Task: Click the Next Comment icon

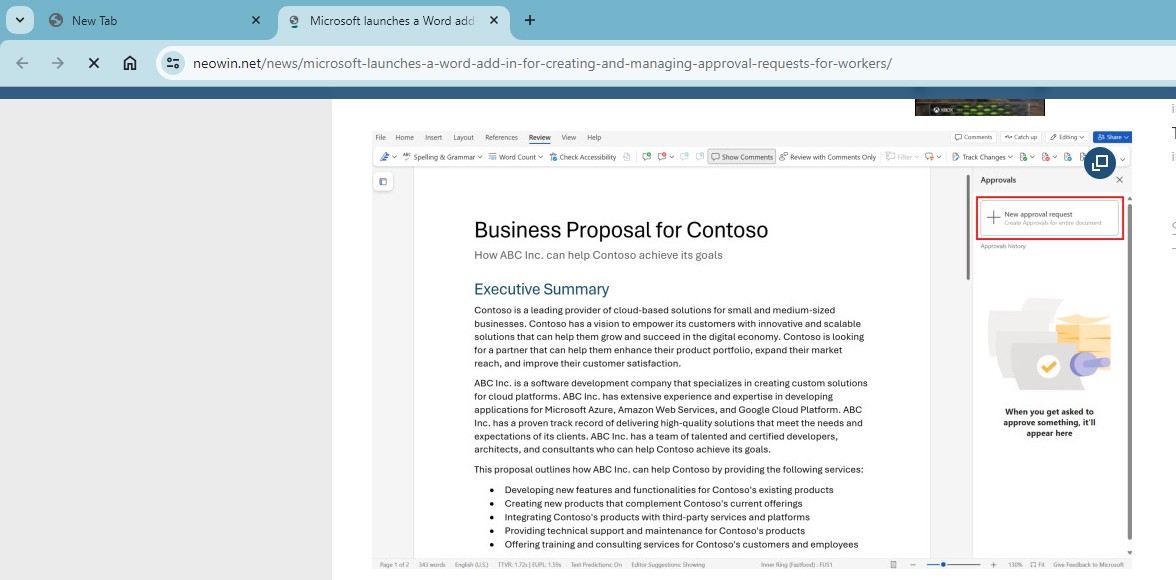Action: [700, 157]
